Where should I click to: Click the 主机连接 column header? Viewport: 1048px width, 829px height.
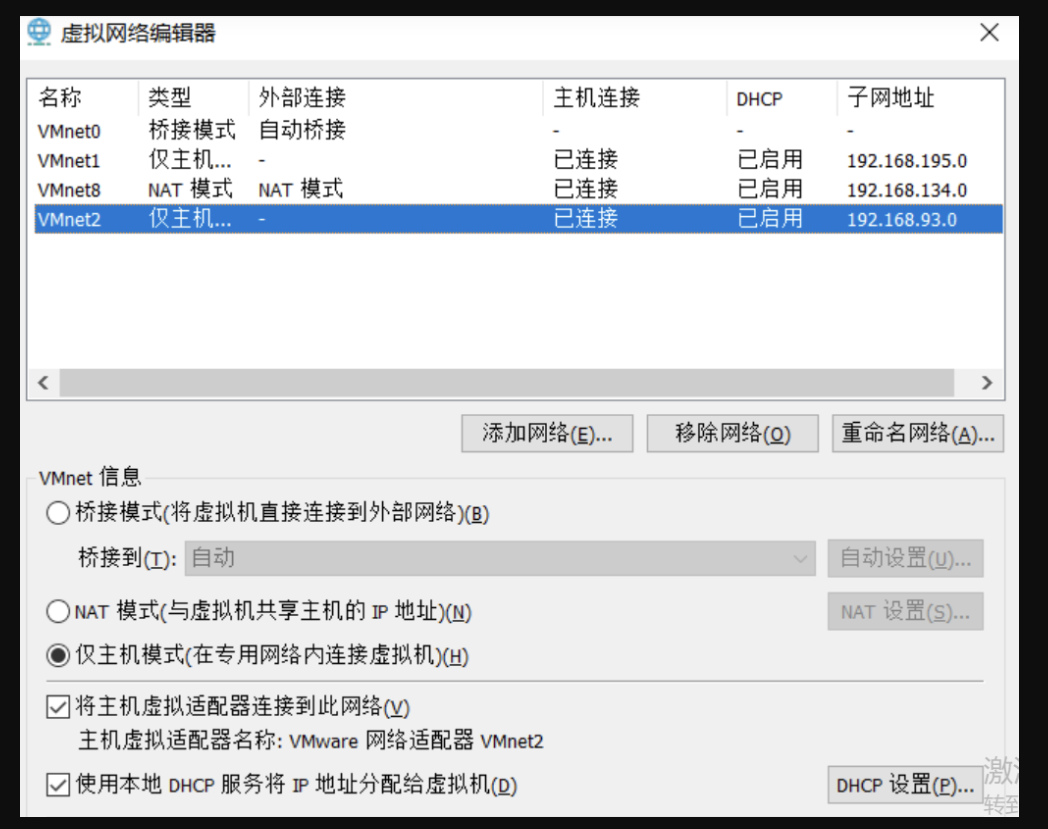pyautogui.click(x=635, y=98)
